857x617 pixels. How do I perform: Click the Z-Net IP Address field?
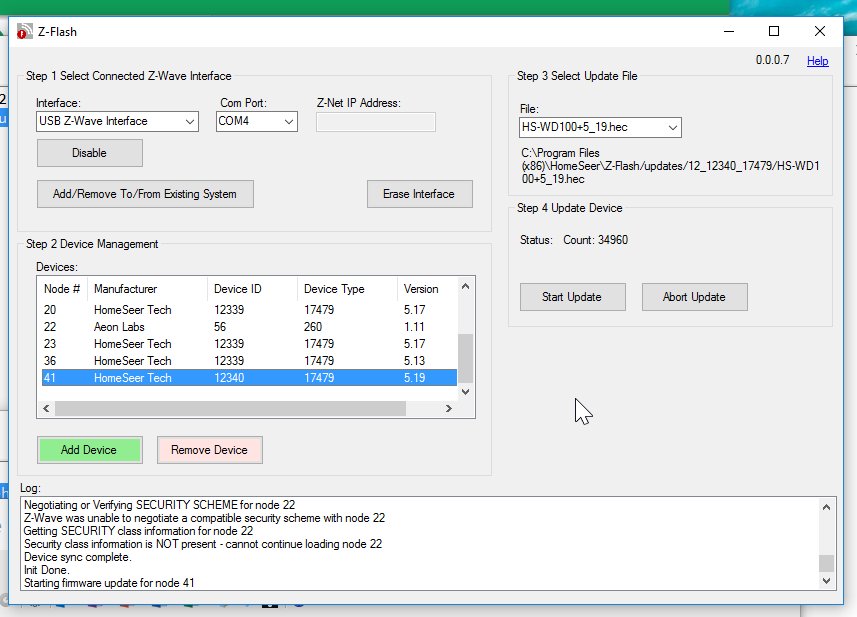pos(375,122)
